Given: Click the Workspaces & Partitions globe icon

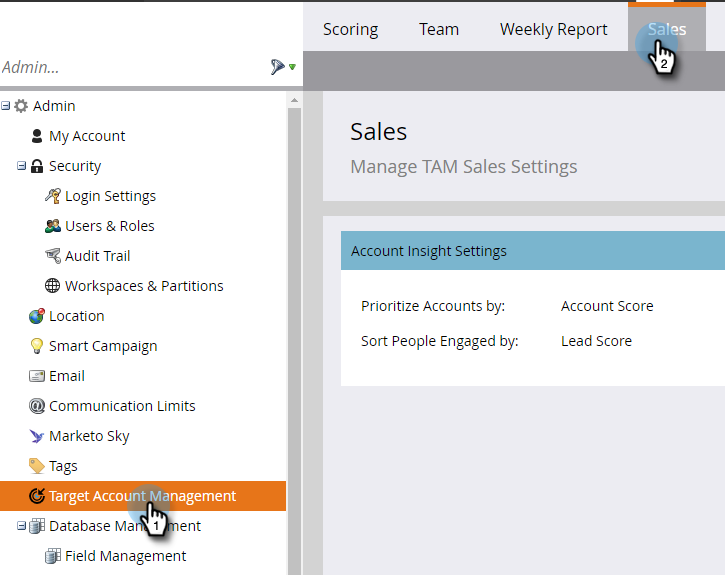Looking at the screenshot, I should [53, 286].
